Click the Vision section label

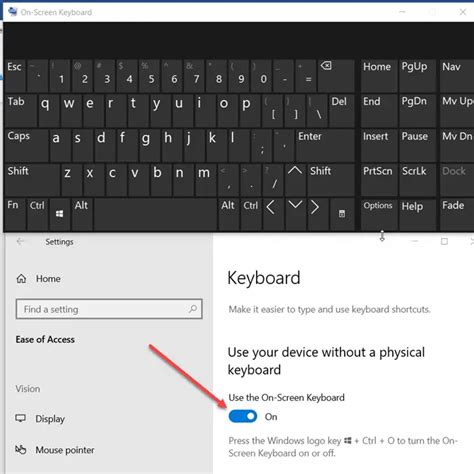(x=28, y=389)
